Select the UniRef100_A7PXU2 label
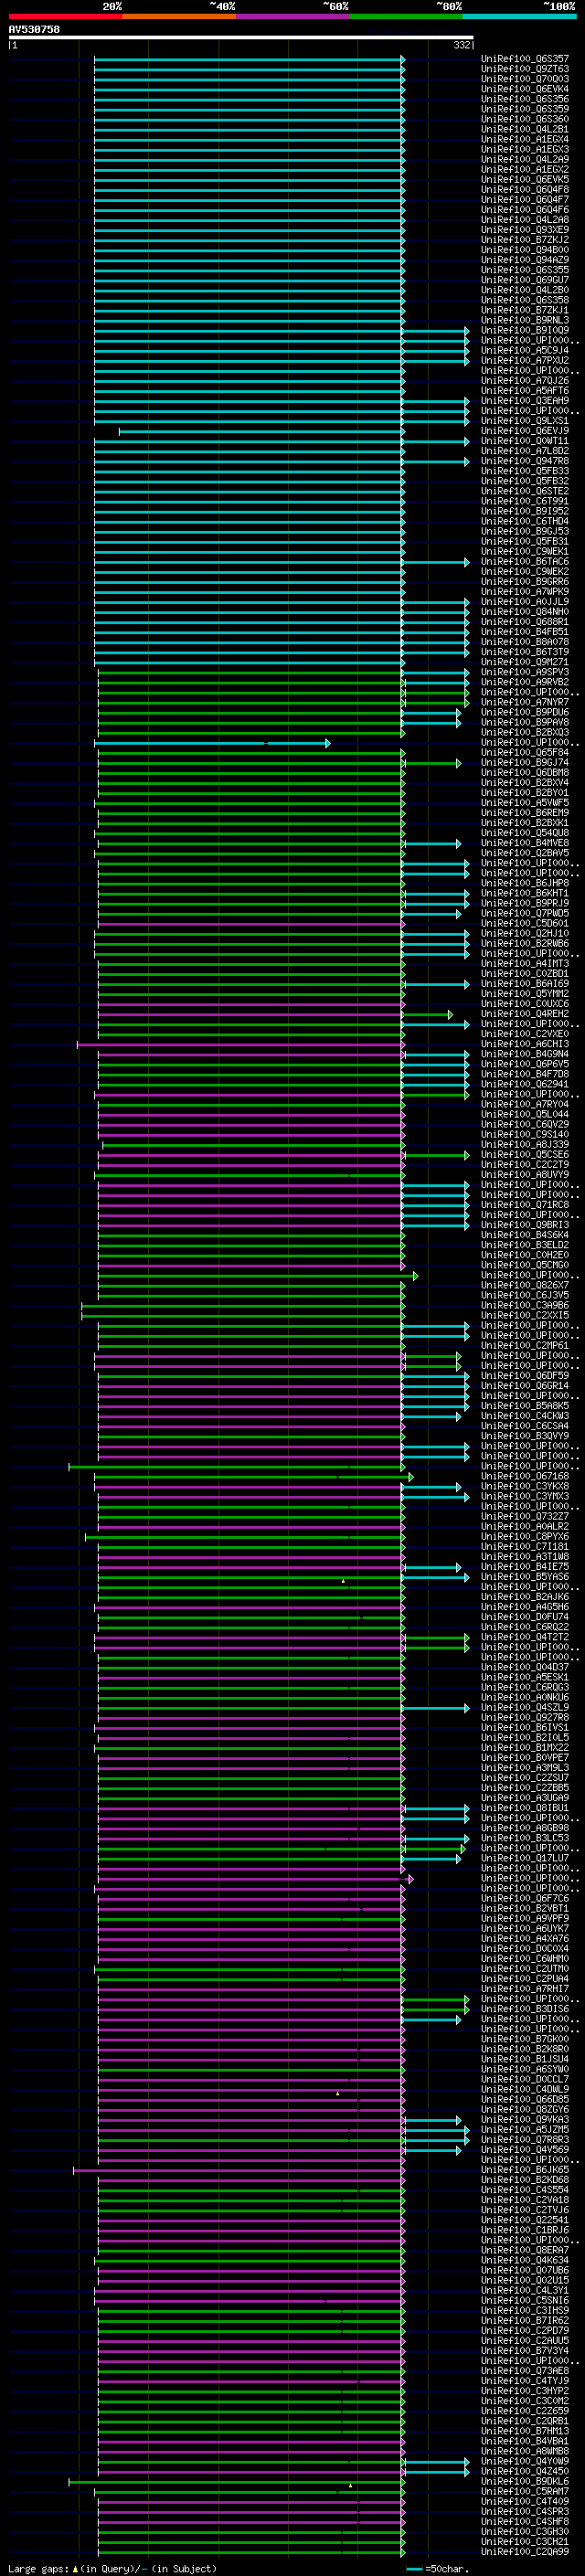Viewport: 585px width, 2576px height. 525,360
